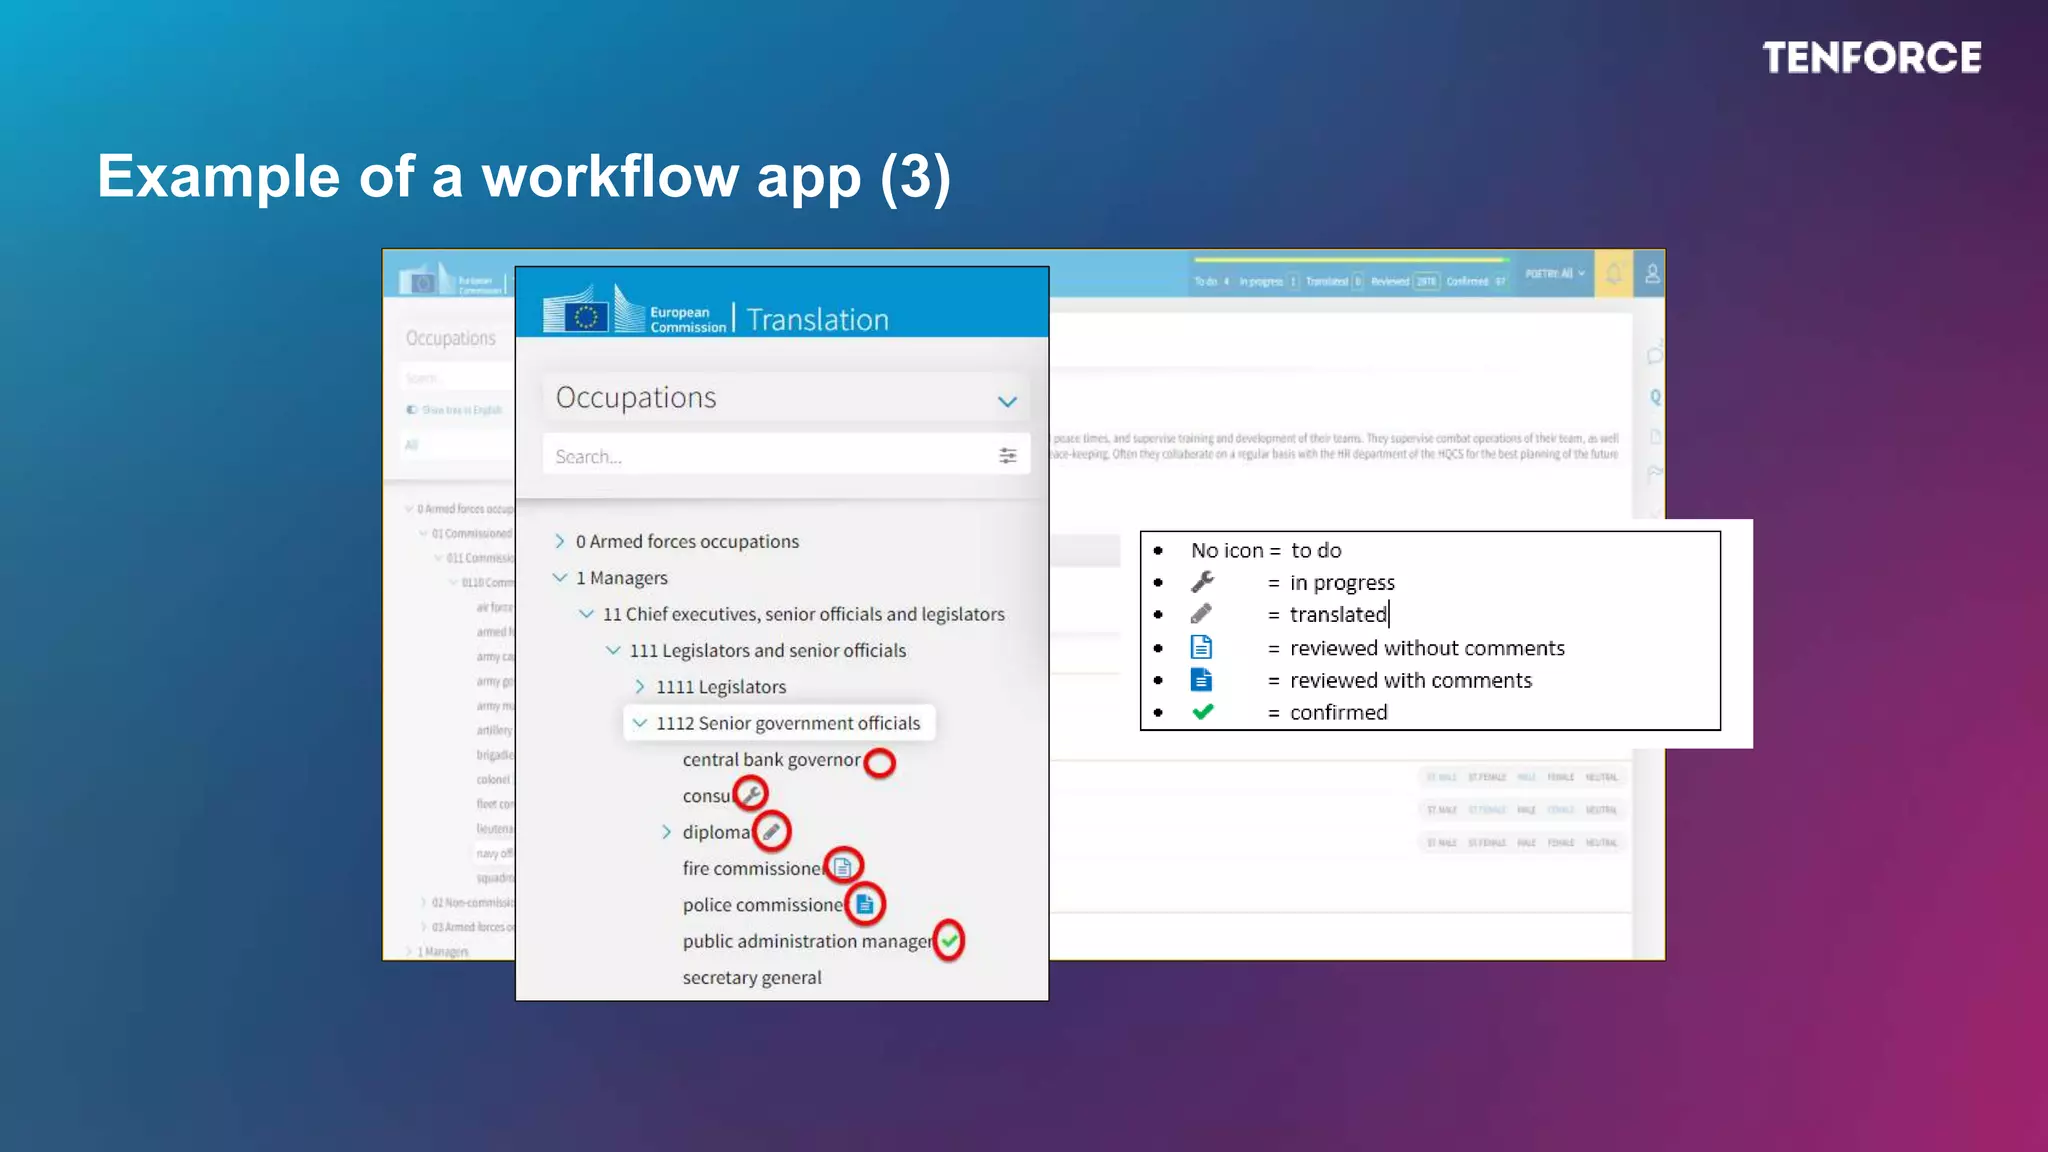Collapse the 1 Managers node

(560, 578)
